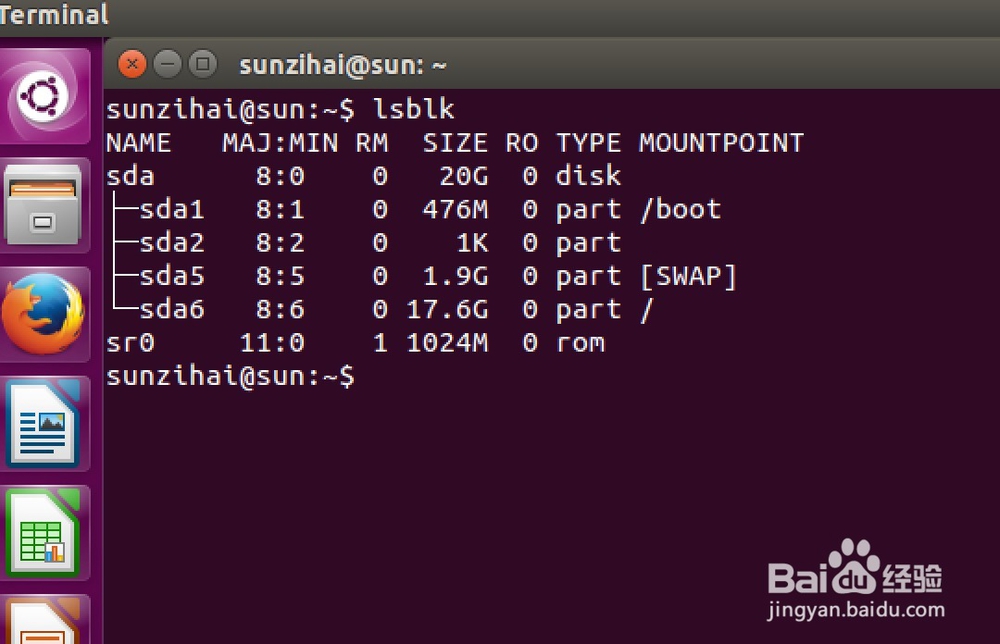
Task: Open Firefox web browser from launcher
Action: [43, 314]
